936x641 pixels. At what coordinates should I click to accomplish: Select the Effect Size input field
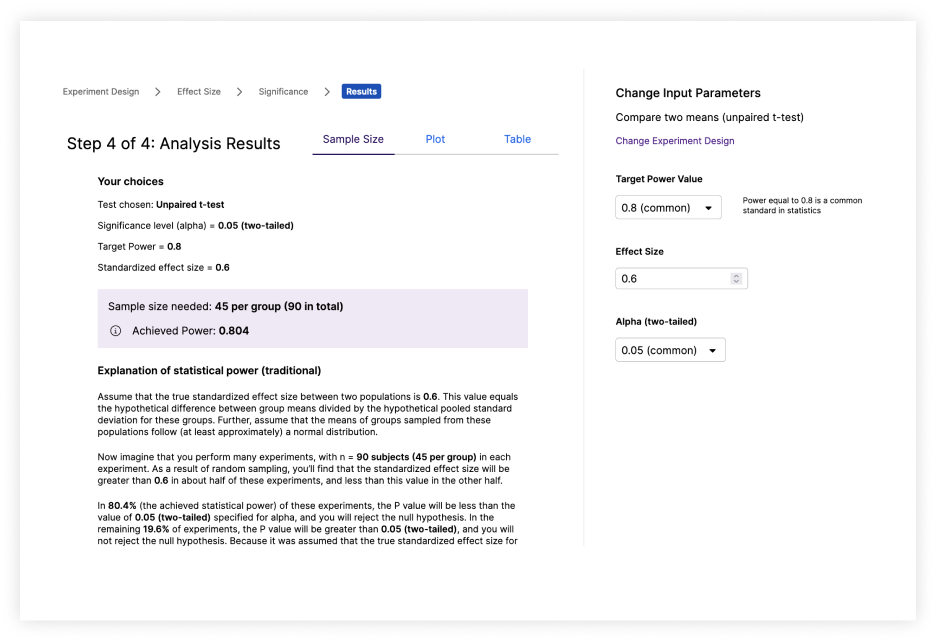pyautogui.click(x=670, y=278)
